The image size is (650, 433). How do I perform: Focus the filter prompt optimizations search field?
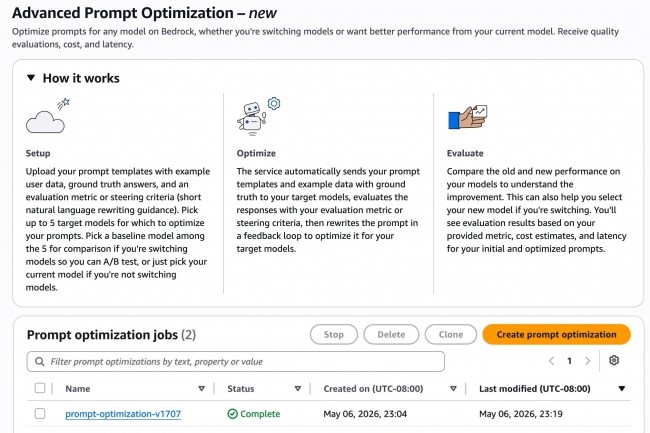point(236,362)
